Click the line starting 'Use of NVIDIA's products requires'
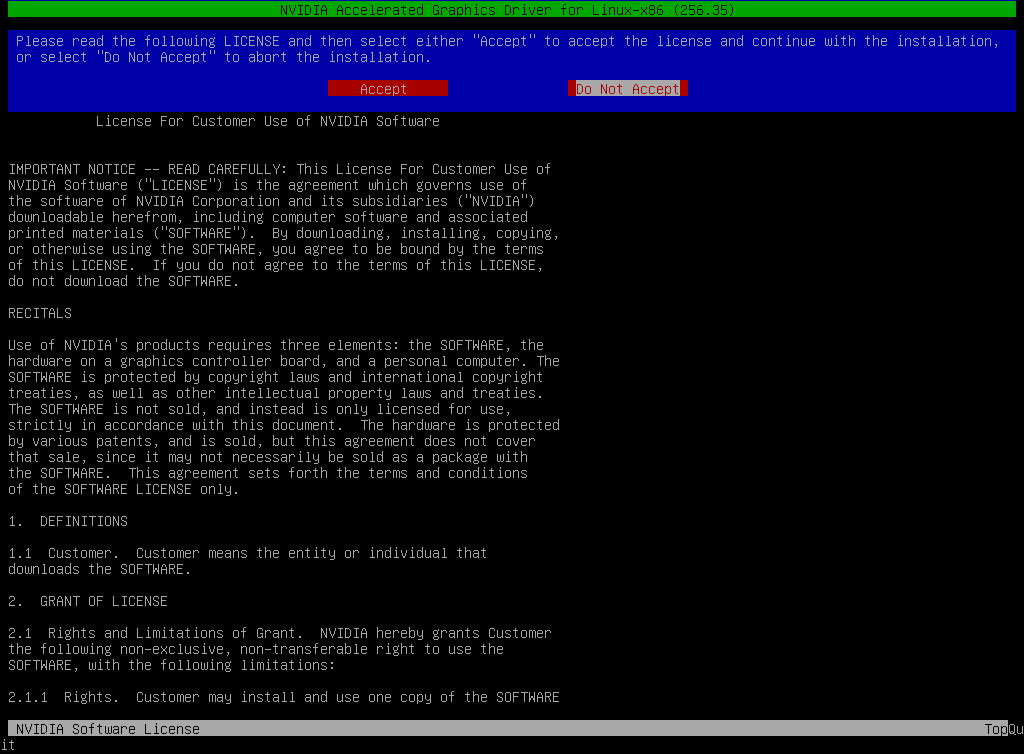This screenshot has width=1024, height=754. click(276, 345)
